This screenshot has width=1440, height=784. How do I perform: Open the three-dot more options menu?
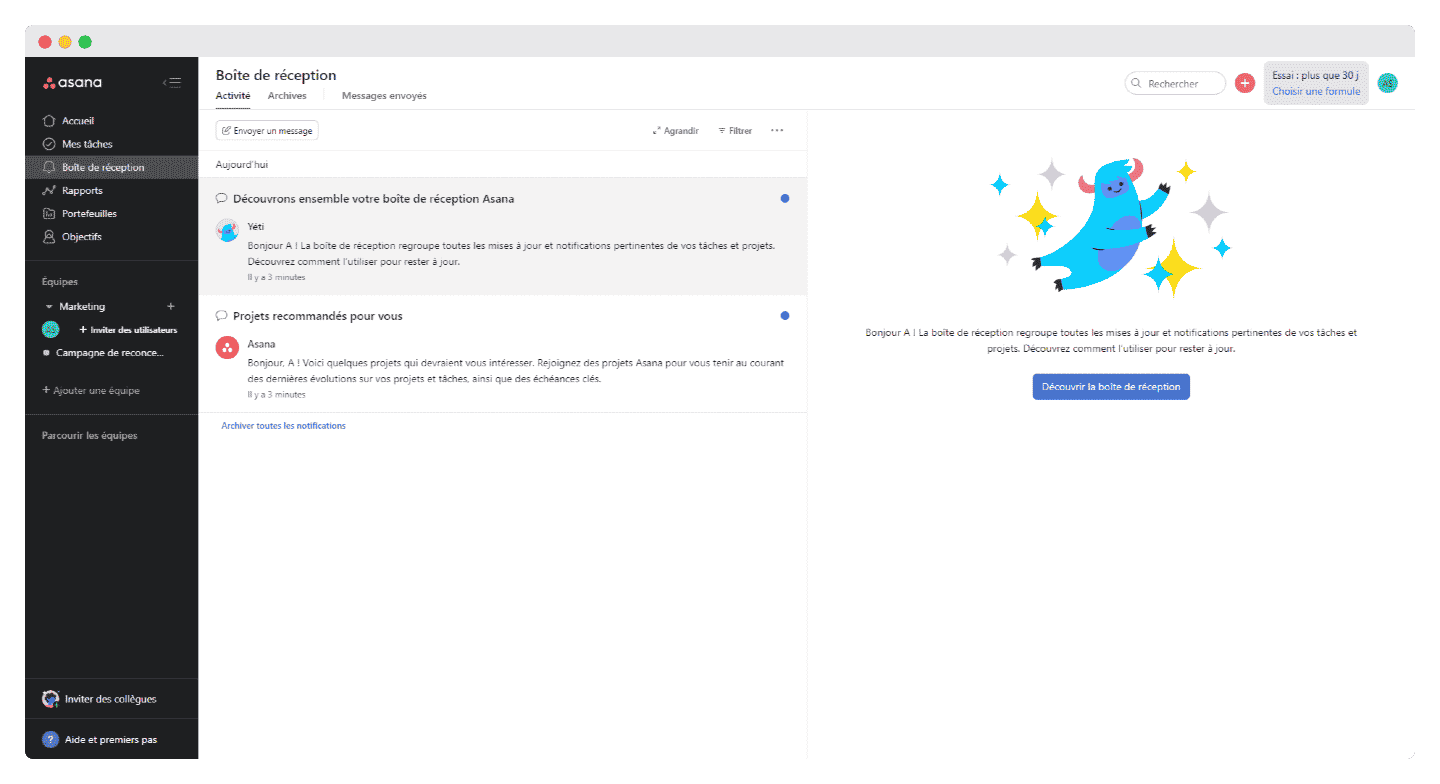point(777,130)
